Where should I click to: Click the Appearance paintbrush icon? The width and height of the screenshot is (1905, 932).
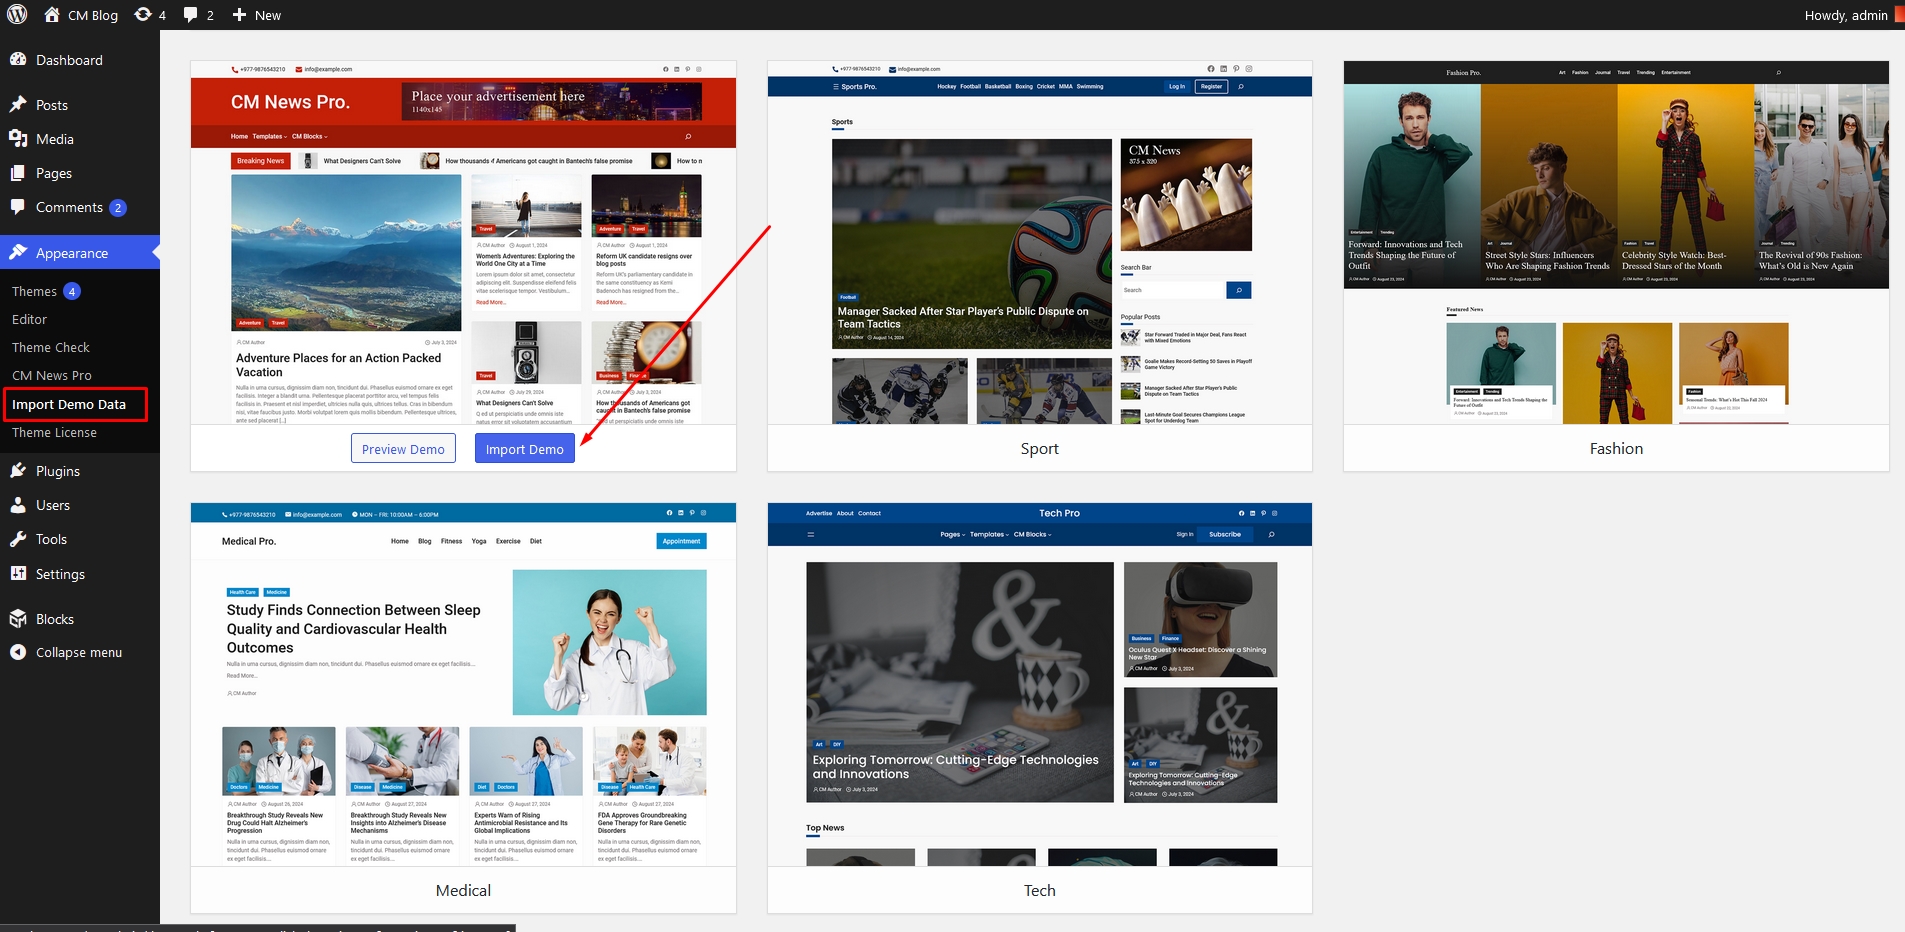[18, 253]
